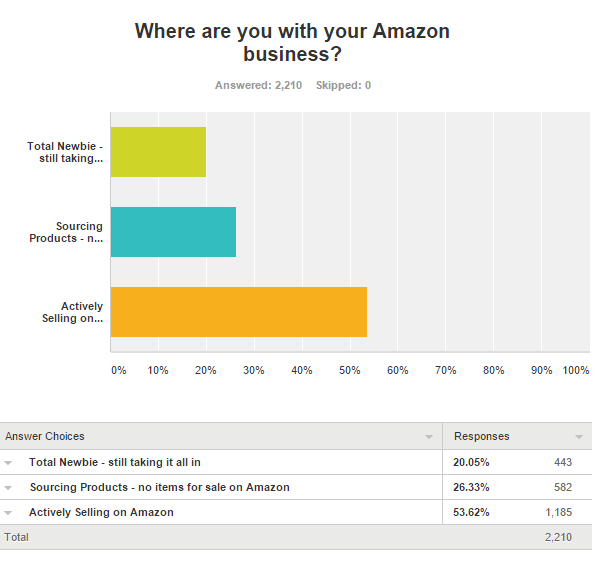Click the Answer Choices column header text
This screenshot has width=600, height=567.
[45, 436]
